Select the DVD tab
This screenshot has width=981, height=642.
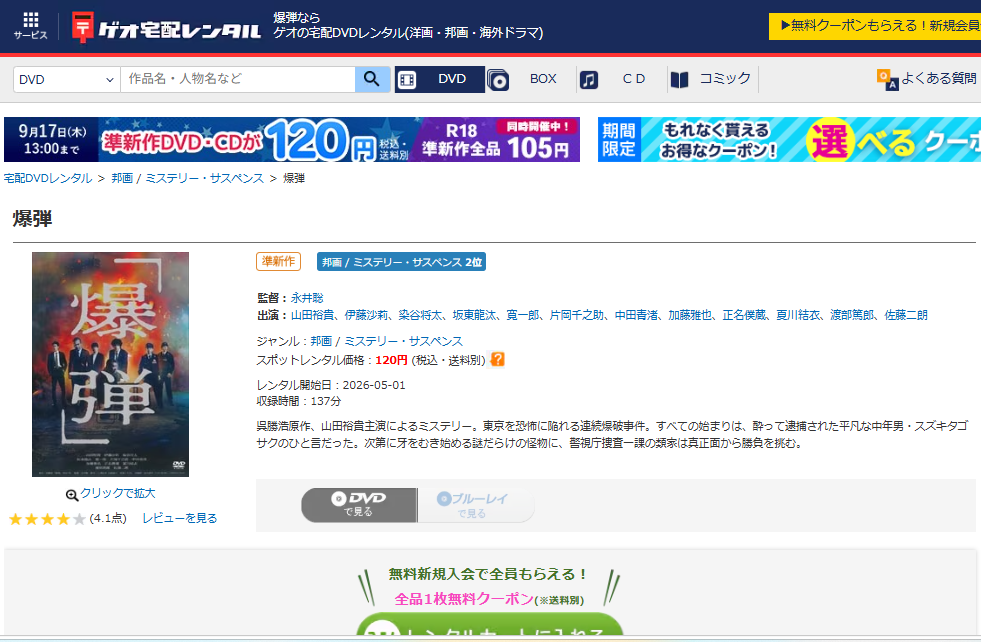point(440,79)
